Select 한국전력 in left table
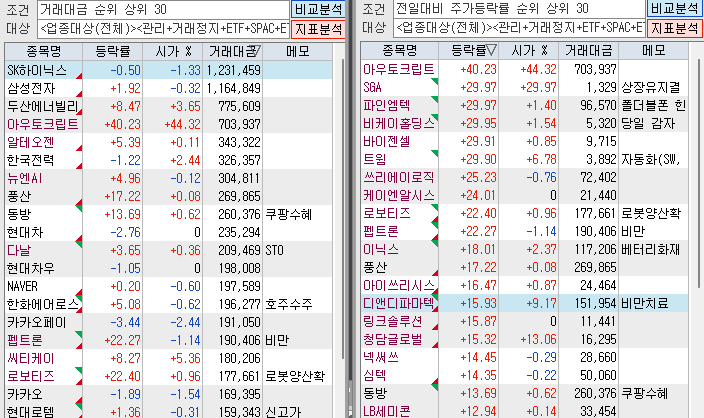Screen dimensions: 704x418 [31, 160]
